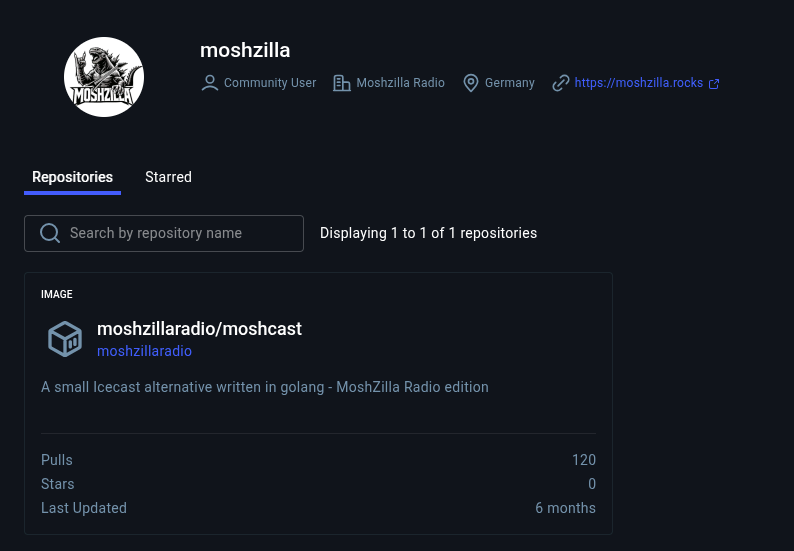The height and width of the screenshot is (551, 794).
Task: Switch to the Starred tab
Action: pyautogui.click(x=168, y=177)
